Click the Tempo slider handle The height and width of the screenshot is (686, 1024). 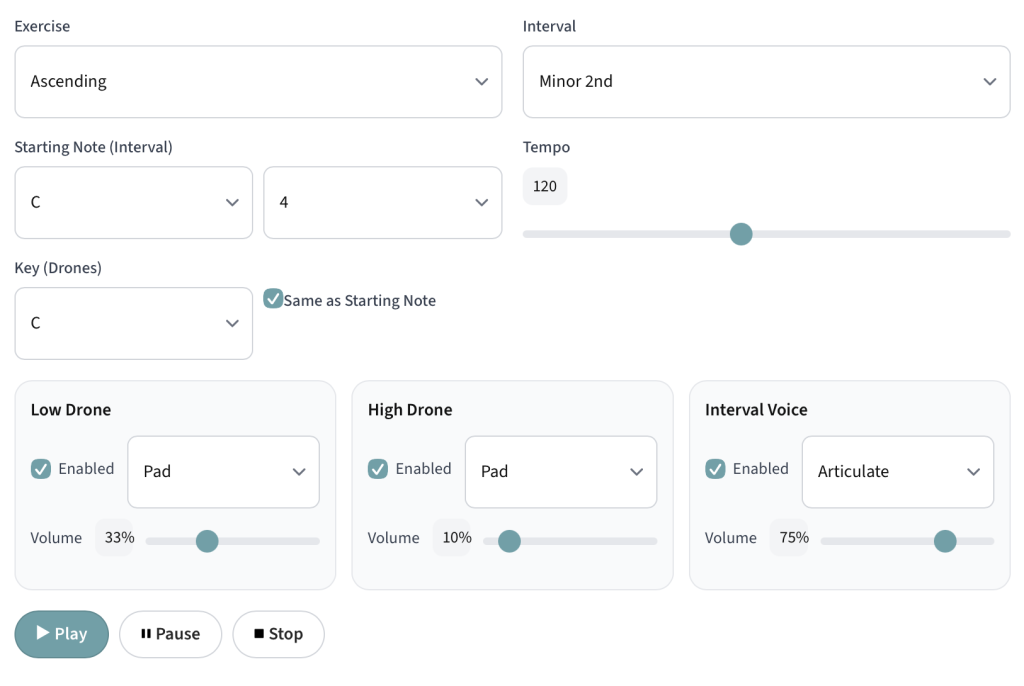[x=741, y=234]
